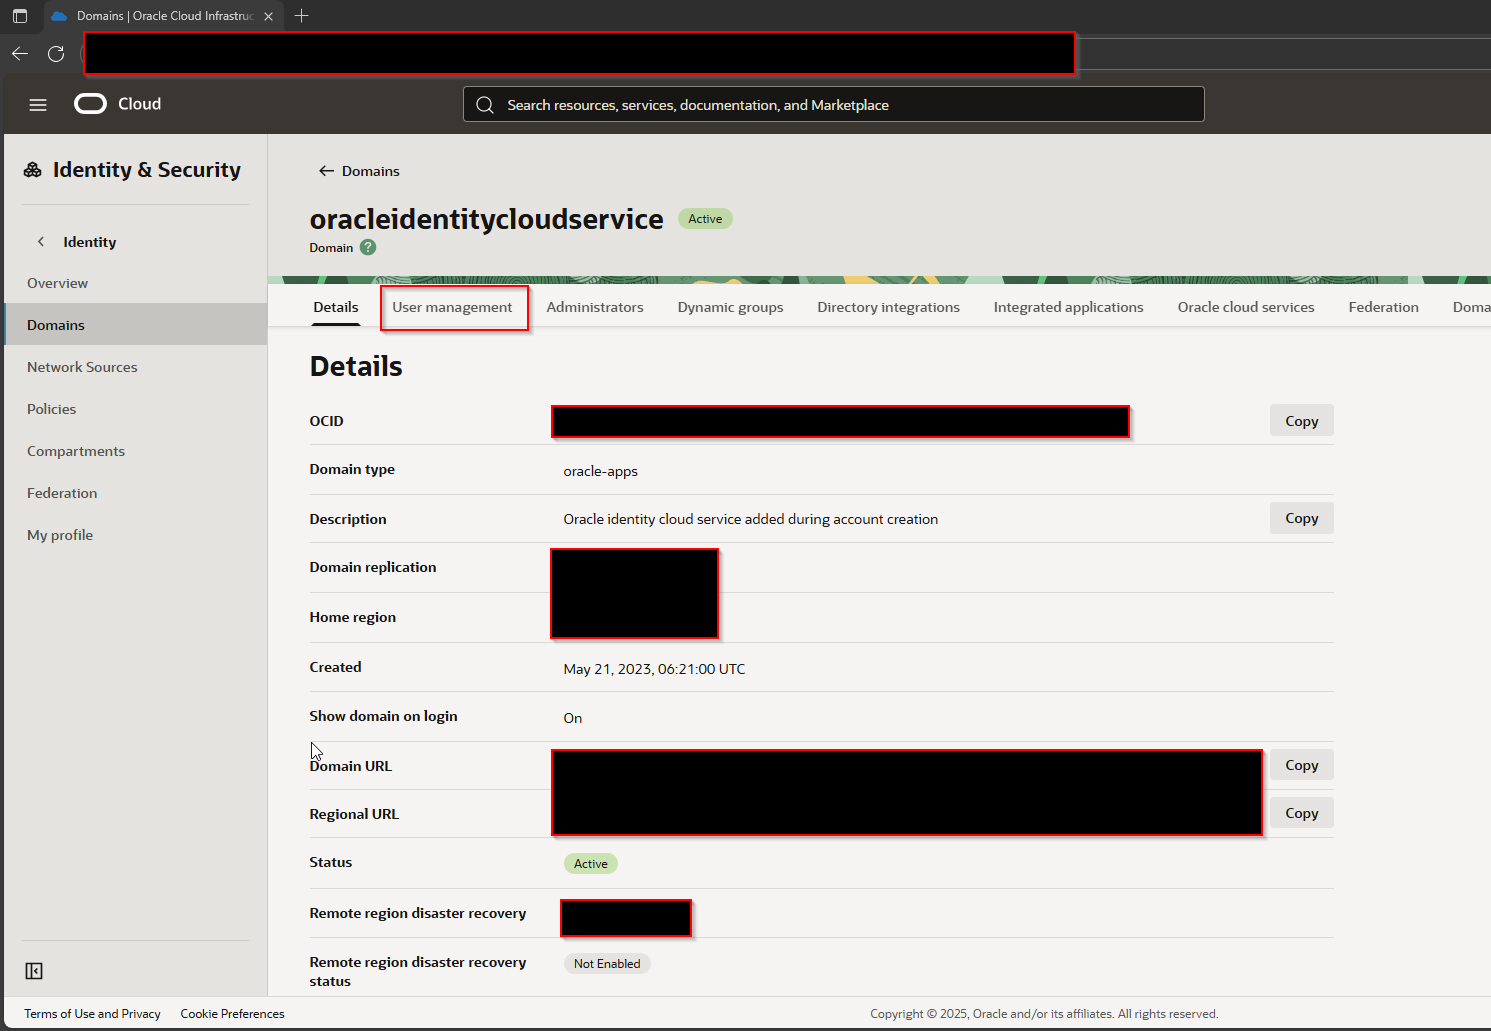Viewport: 1491px width, 1031px height.
Task: Open the Dynamic groups tab
Action: 730,307
